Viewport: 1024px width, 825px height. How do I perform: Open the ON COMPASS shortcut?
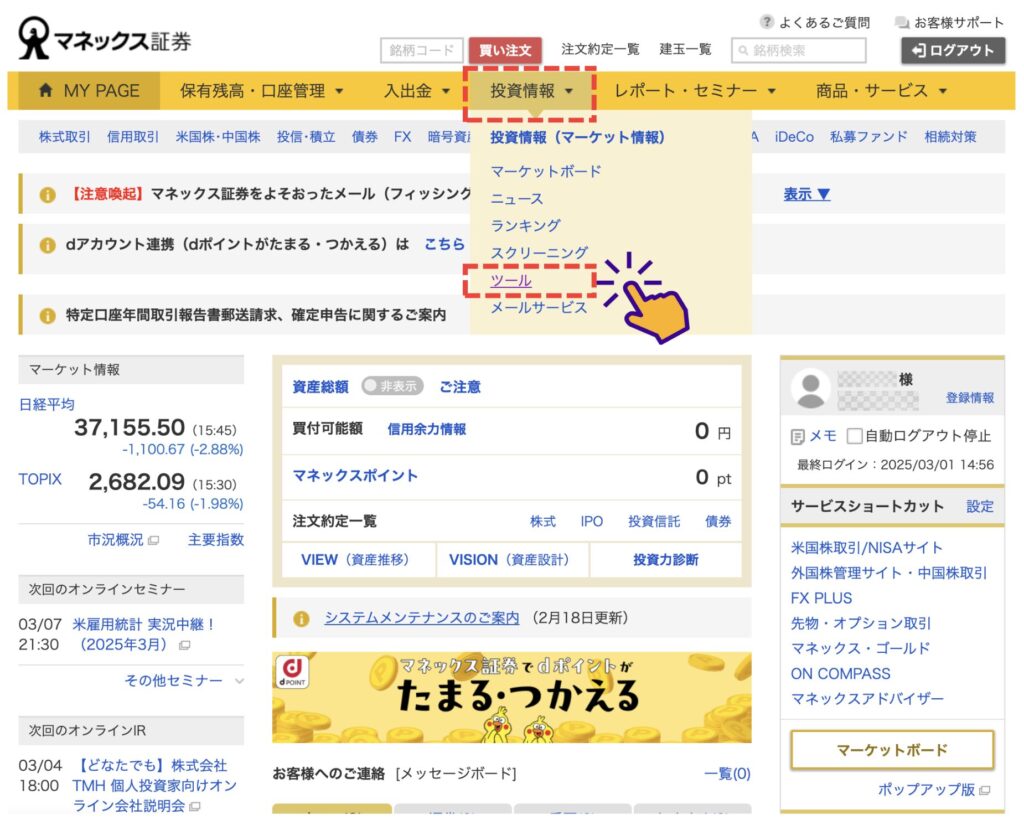pyautogui.click(x=840, y=673)
